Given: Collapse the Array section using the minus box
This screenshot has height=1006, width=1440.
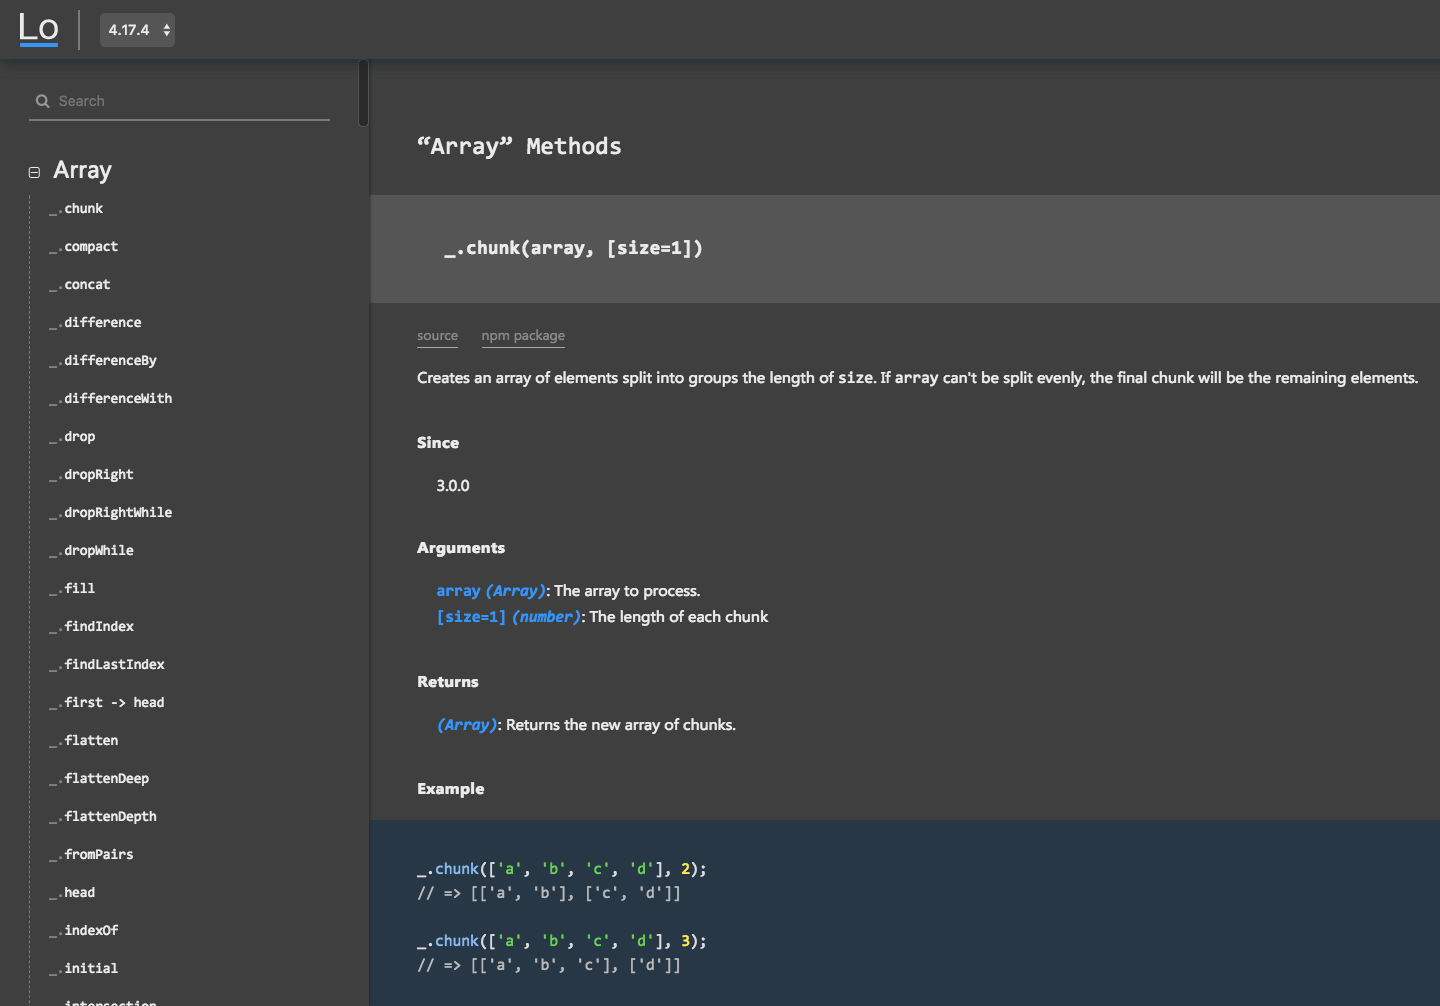Looking at the screenshot, I should pos(33,172).
